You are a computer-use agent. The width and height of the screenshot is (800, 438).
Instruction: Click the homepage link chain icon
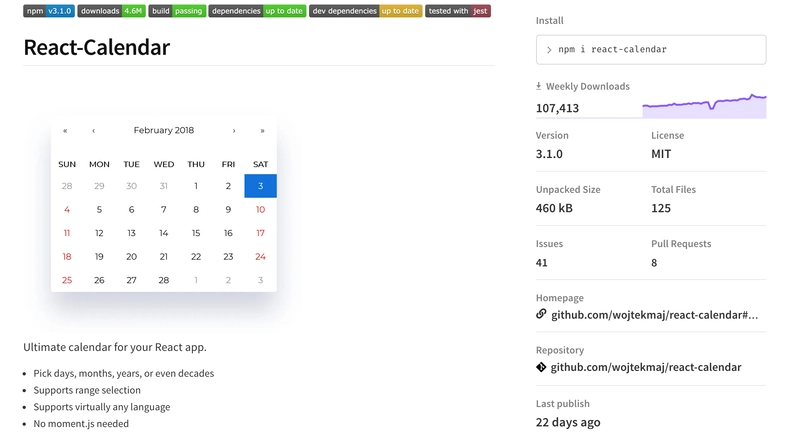point(541,314)
